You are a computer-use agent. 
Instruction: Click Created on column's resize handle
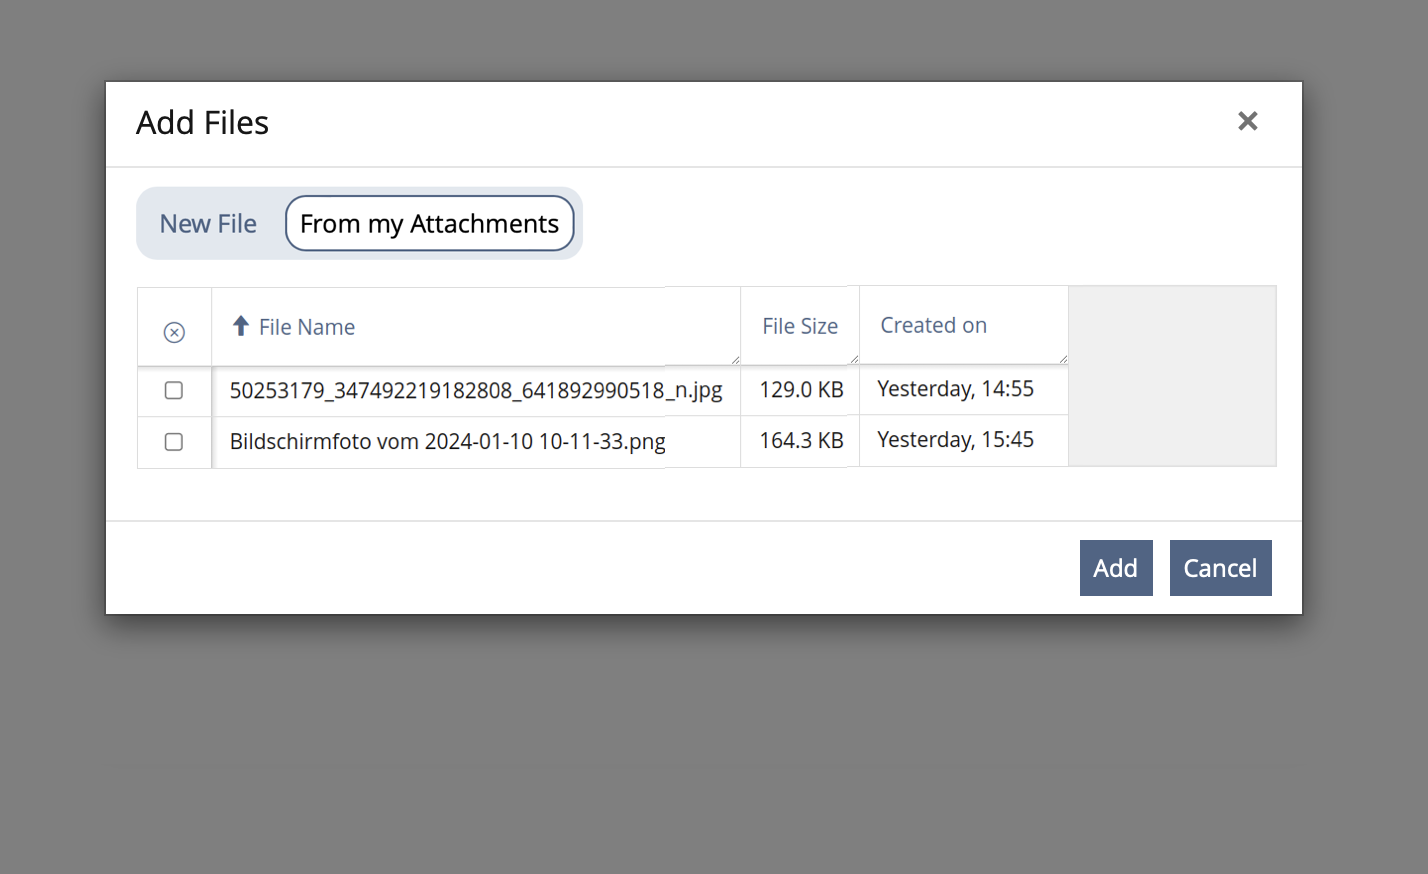1063,359
